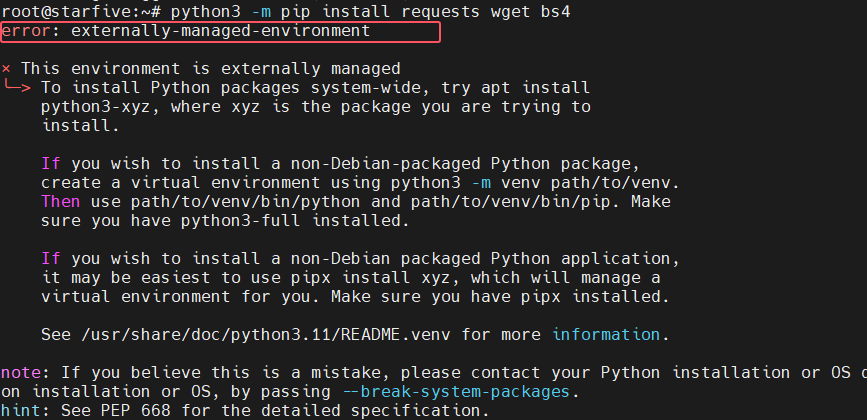This screenshot has height=420, width=867.
Task: Click the magenta "Then" word
Action: [x=60, y=201]
